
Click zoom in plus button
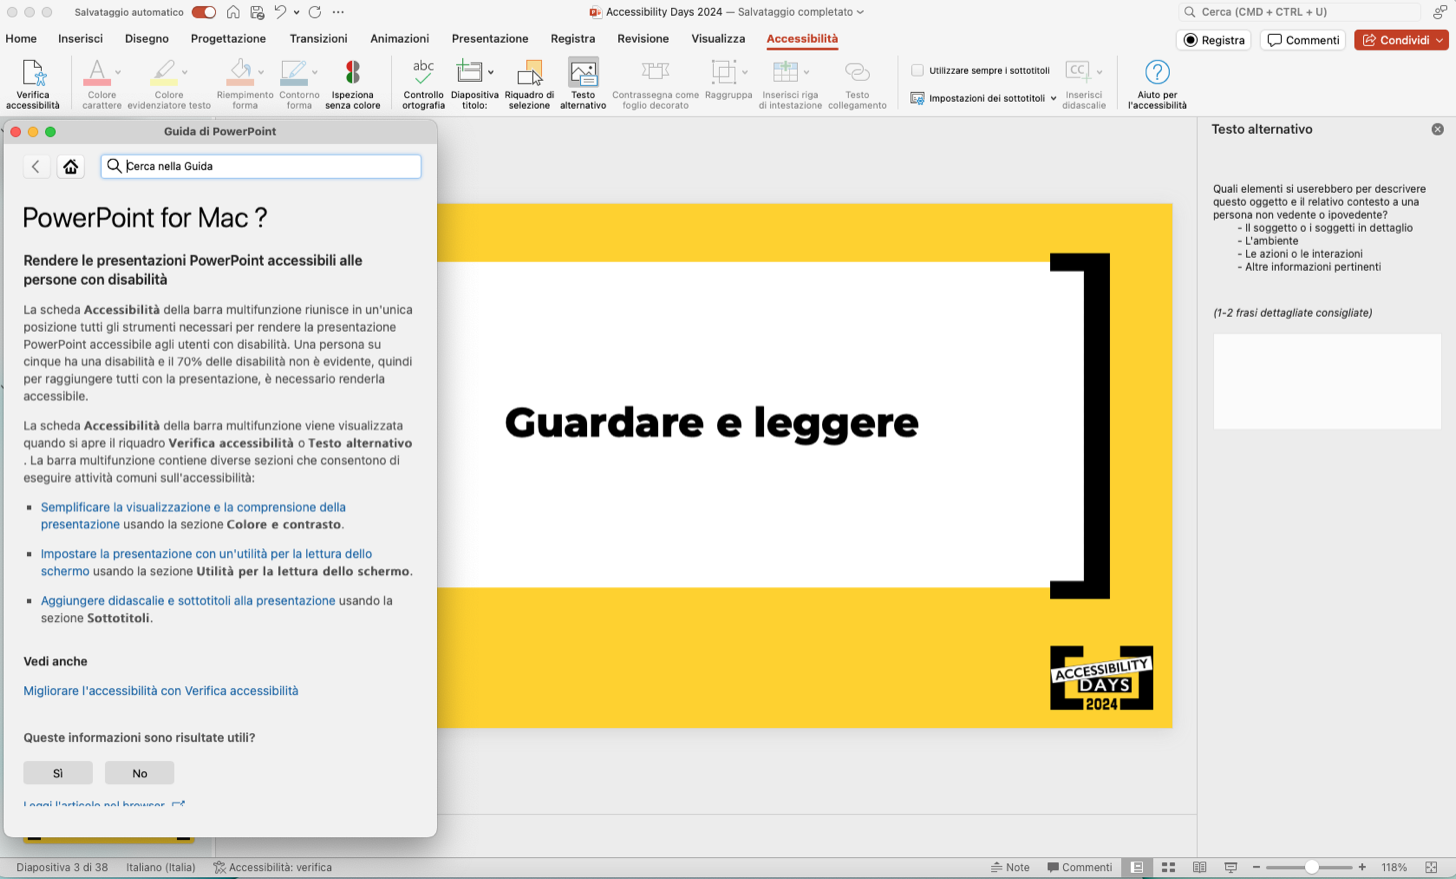pos(1362,867)
